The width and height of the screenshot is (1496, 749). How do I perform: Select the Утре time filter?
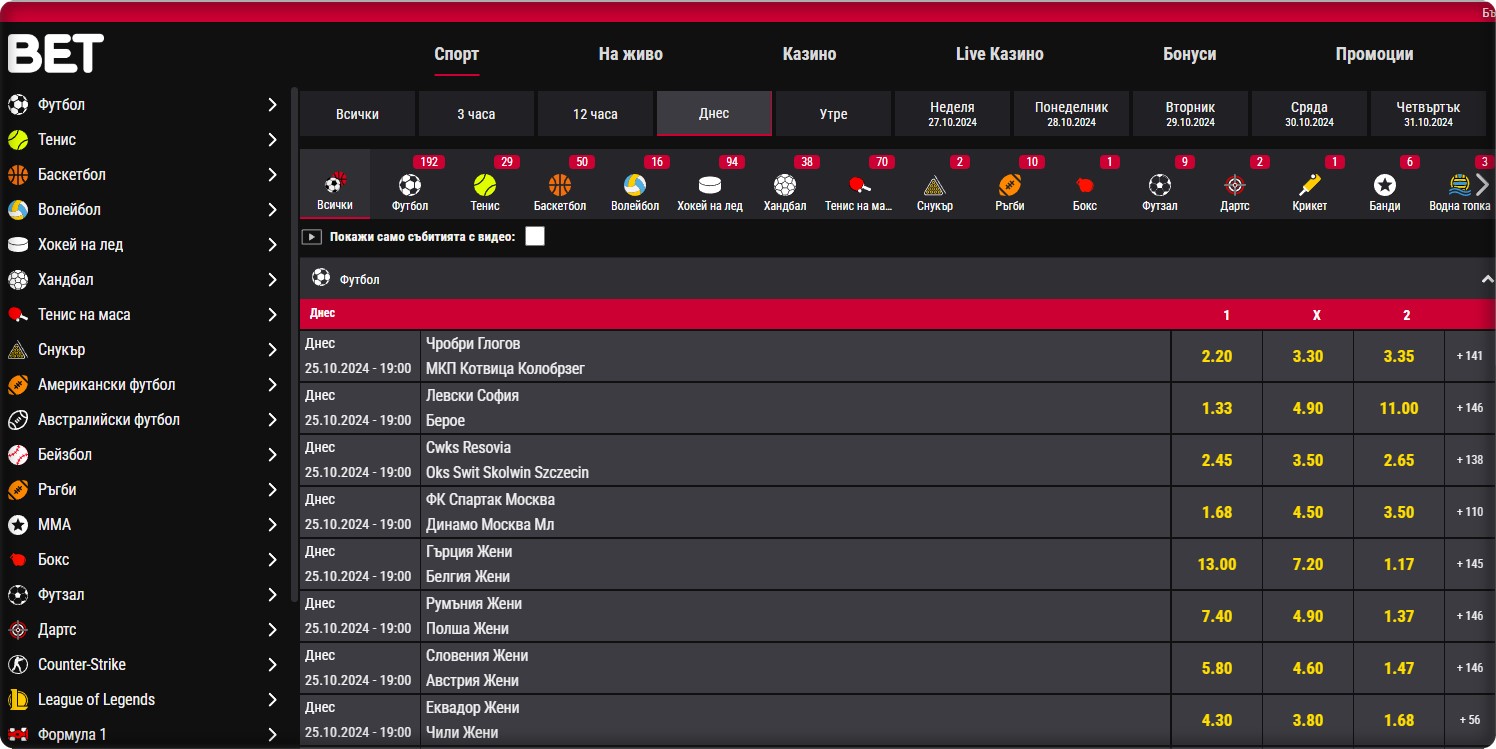pos(833,114)
